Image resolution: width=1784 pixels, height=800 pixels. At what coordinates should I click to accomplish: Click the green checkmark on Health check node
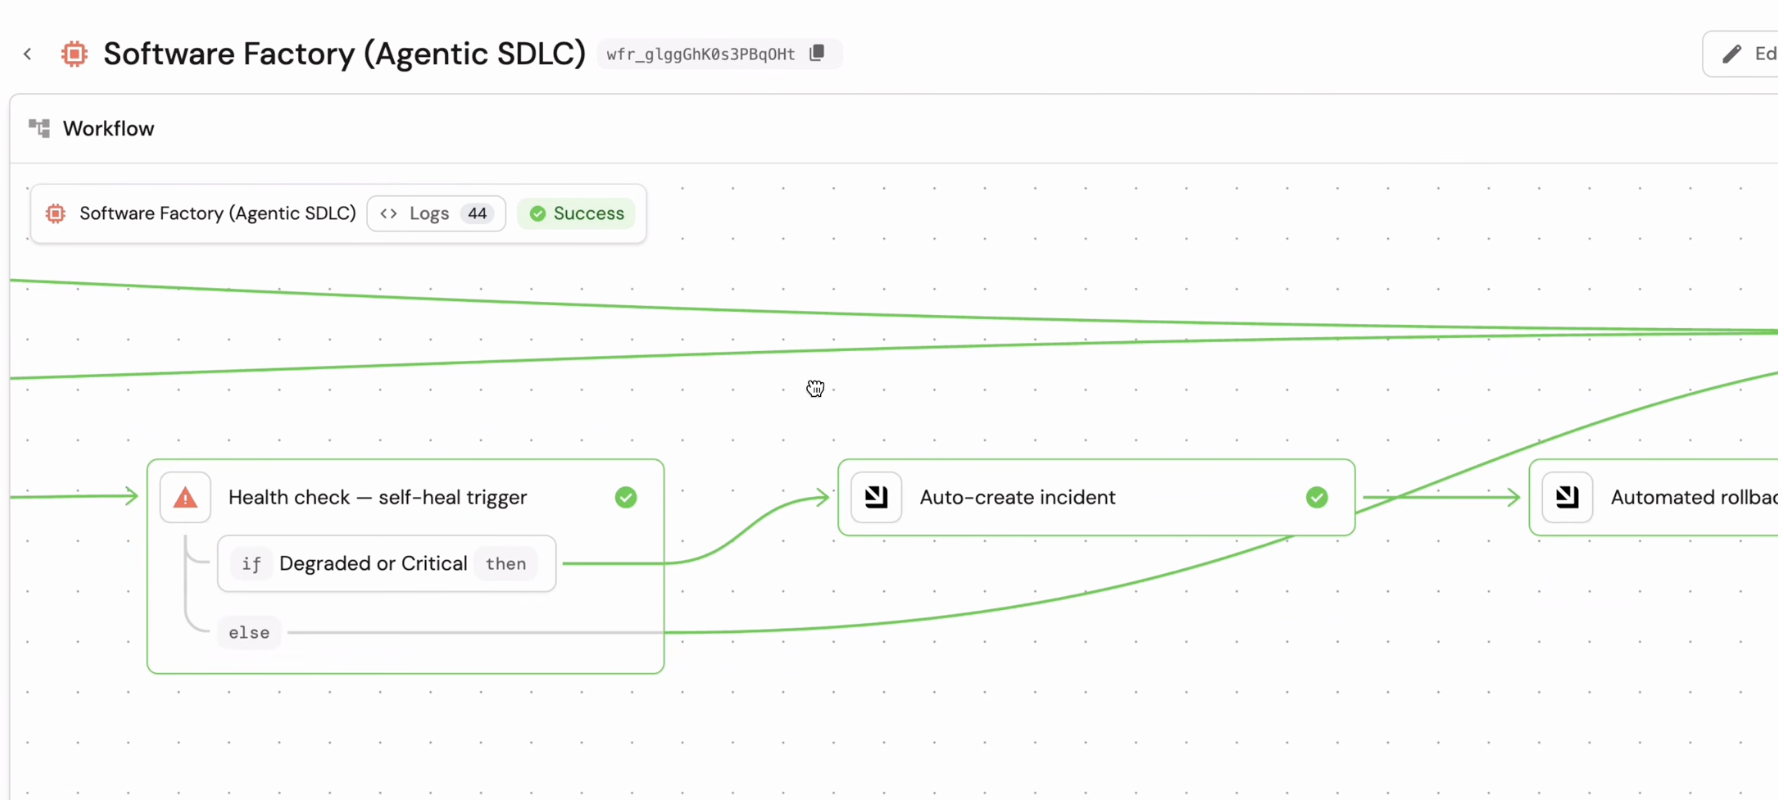point(626,497)
